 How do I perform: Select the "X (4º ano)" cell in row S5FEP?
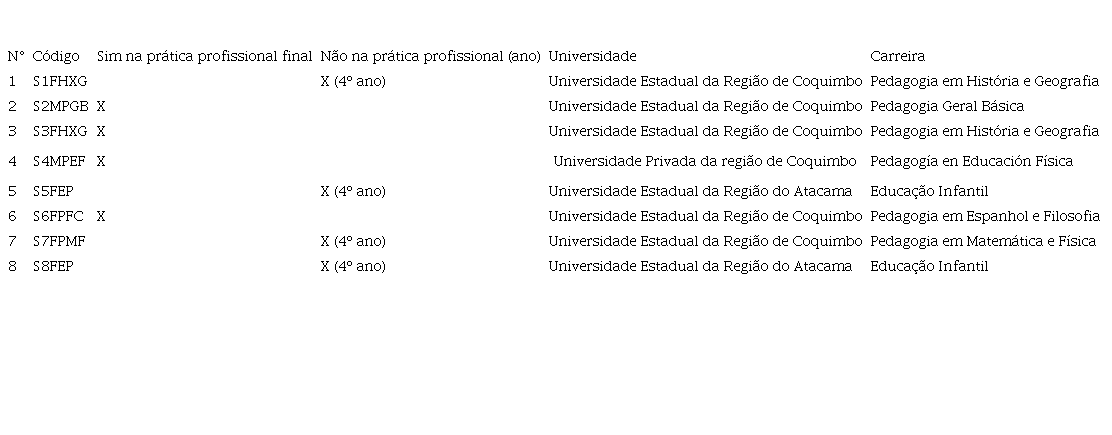tap(353, 191)
